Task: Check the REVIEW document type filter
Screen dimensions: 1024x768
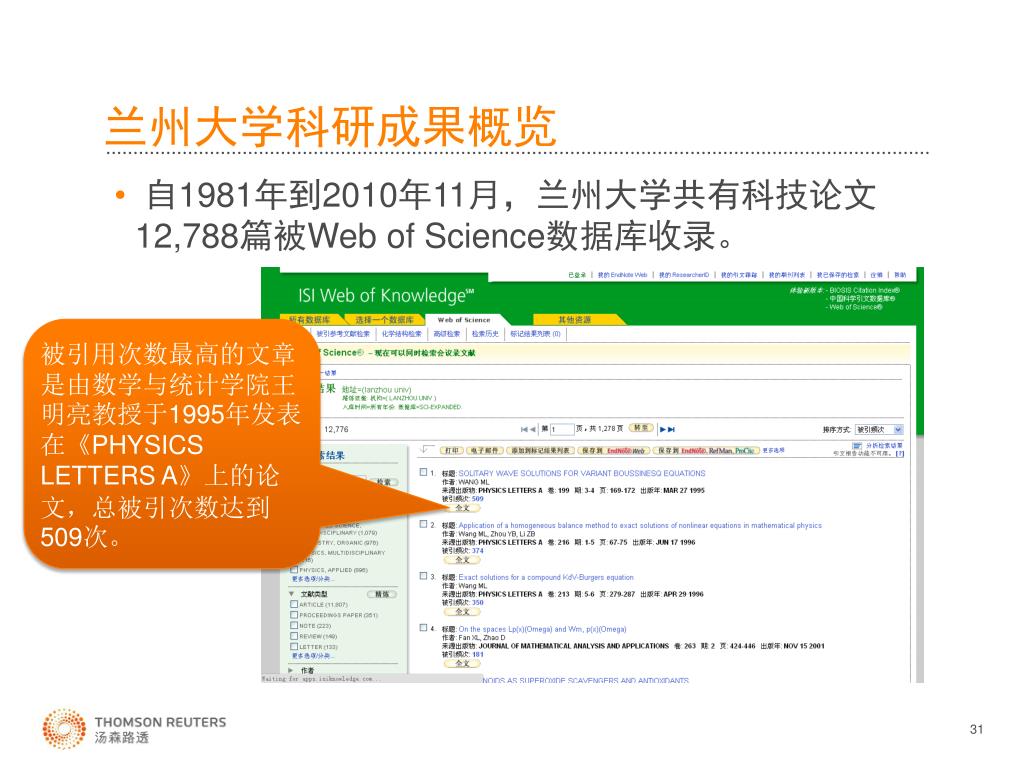Action: click(294, 636)
